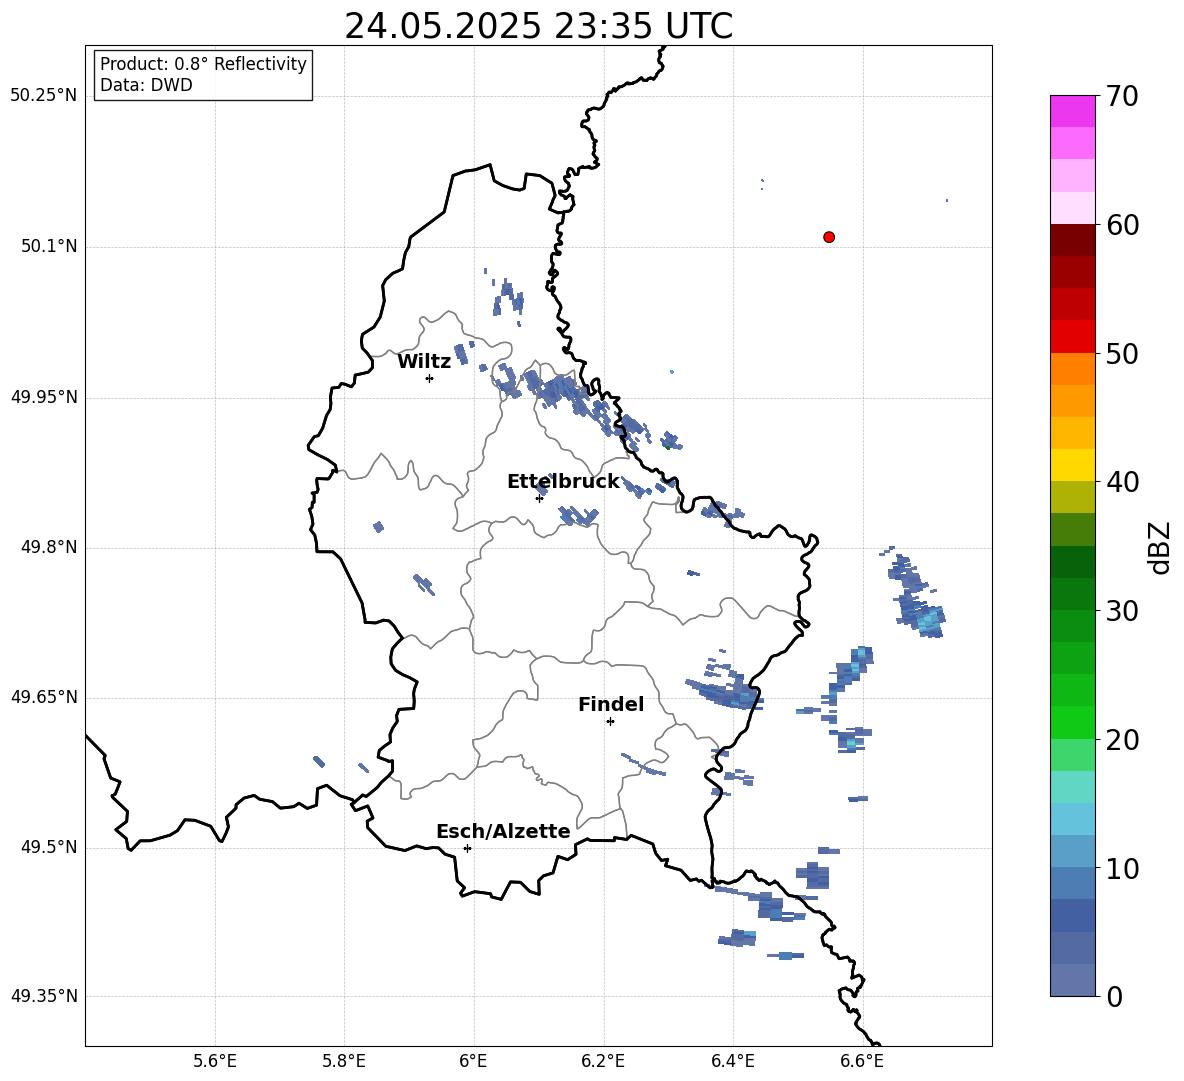Screen dimensions: 1184x1081
Task: Click the Findel station cross marker
Action: coord(610,722)
